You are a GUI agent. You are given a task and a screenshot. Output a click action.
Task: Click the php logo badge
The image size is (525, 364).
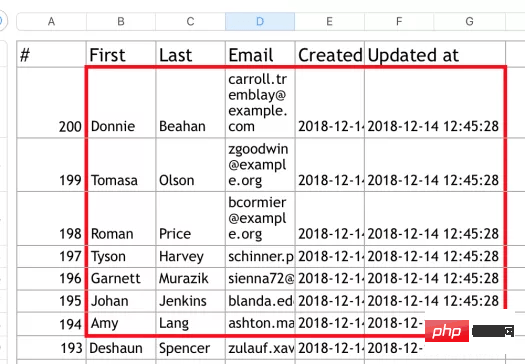coord(447,331)
